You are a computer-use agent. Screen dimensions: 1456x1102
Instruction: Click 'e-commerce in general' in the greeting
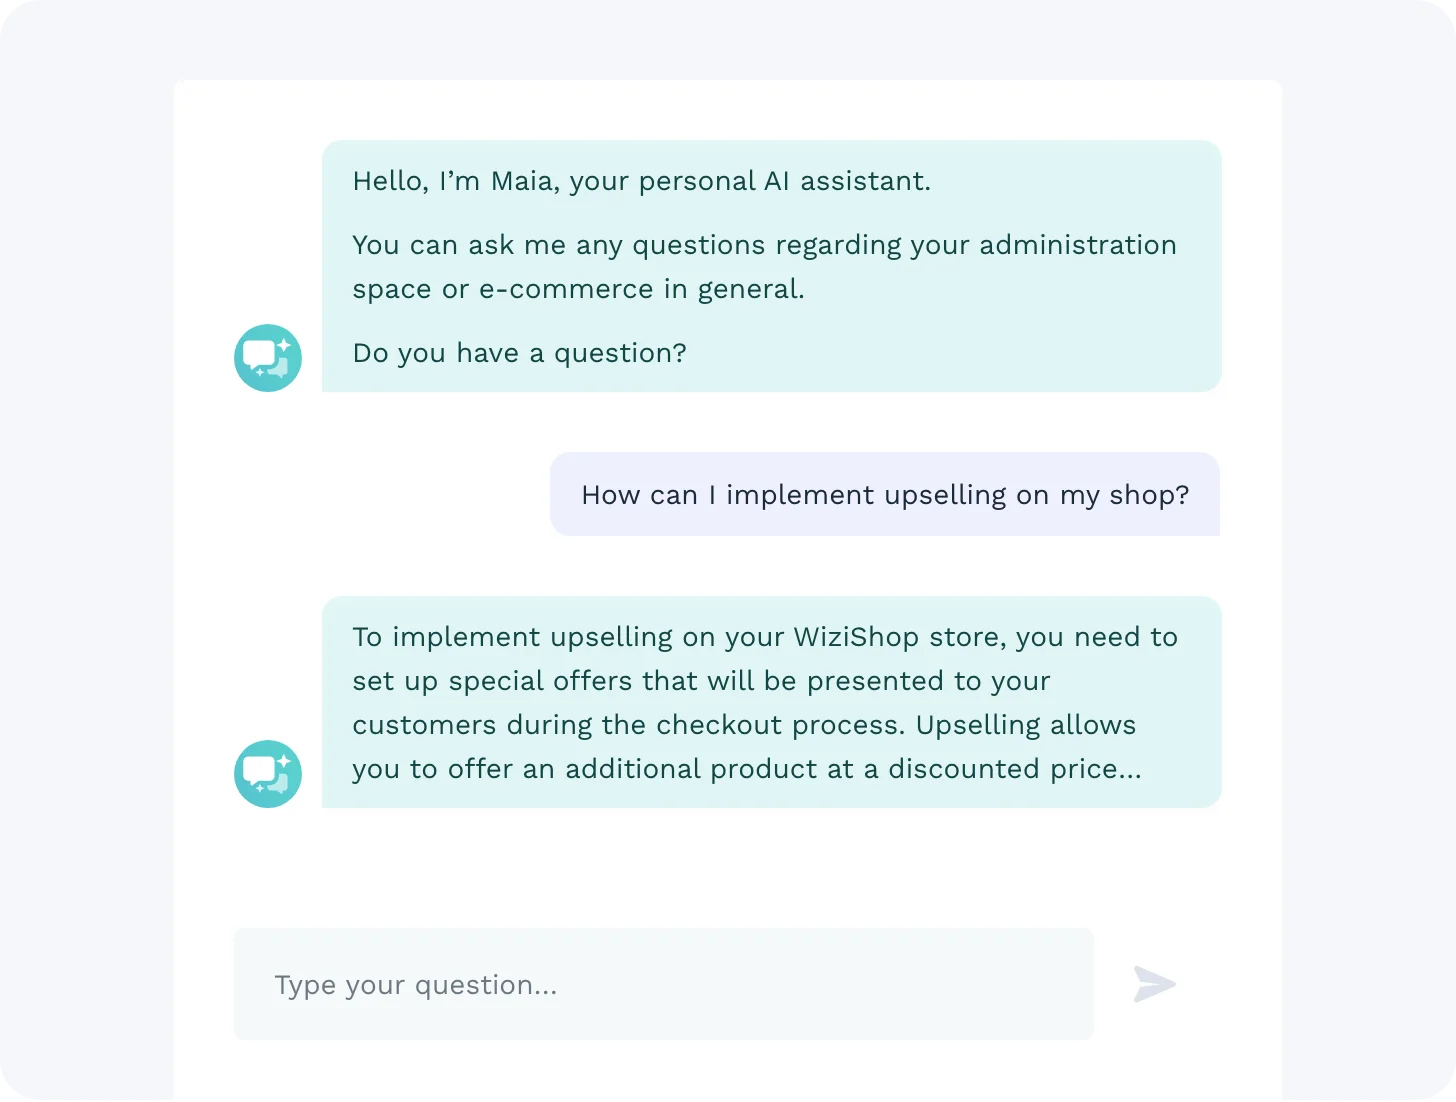point(641,289)
